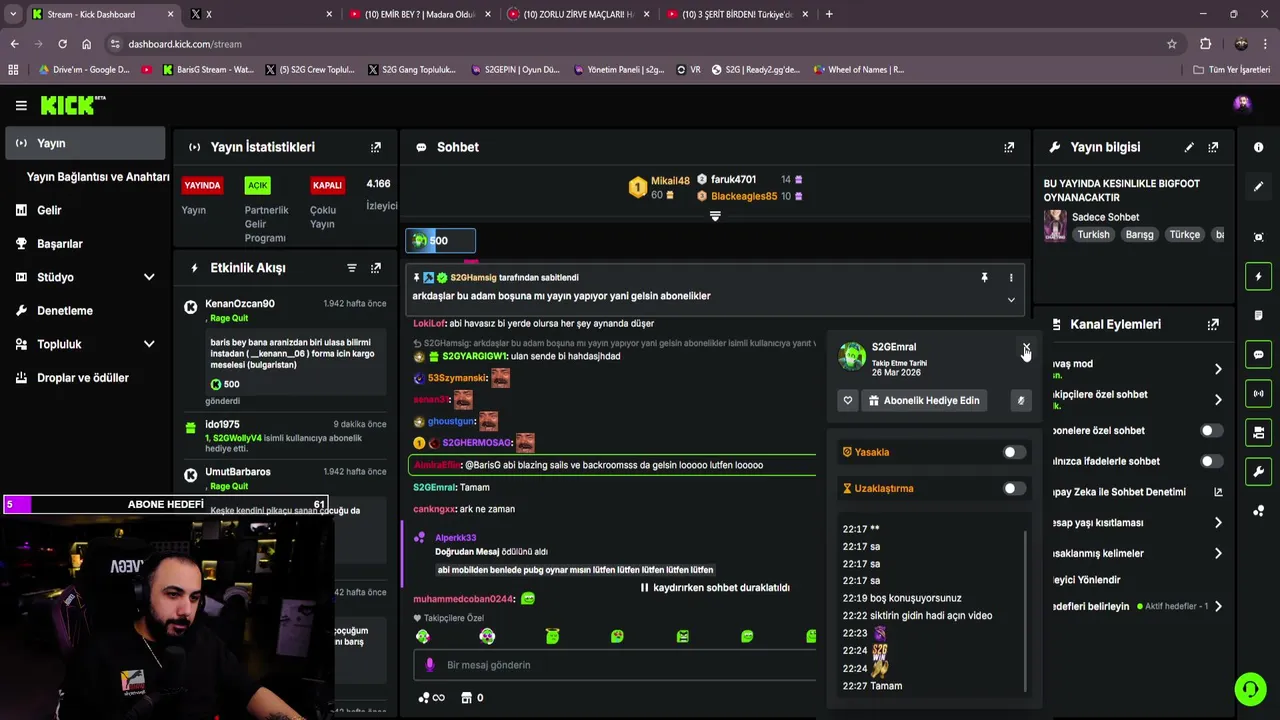Open the BarisG Stream bookmark
This screenshot has height=720, width=1280.
207,70
